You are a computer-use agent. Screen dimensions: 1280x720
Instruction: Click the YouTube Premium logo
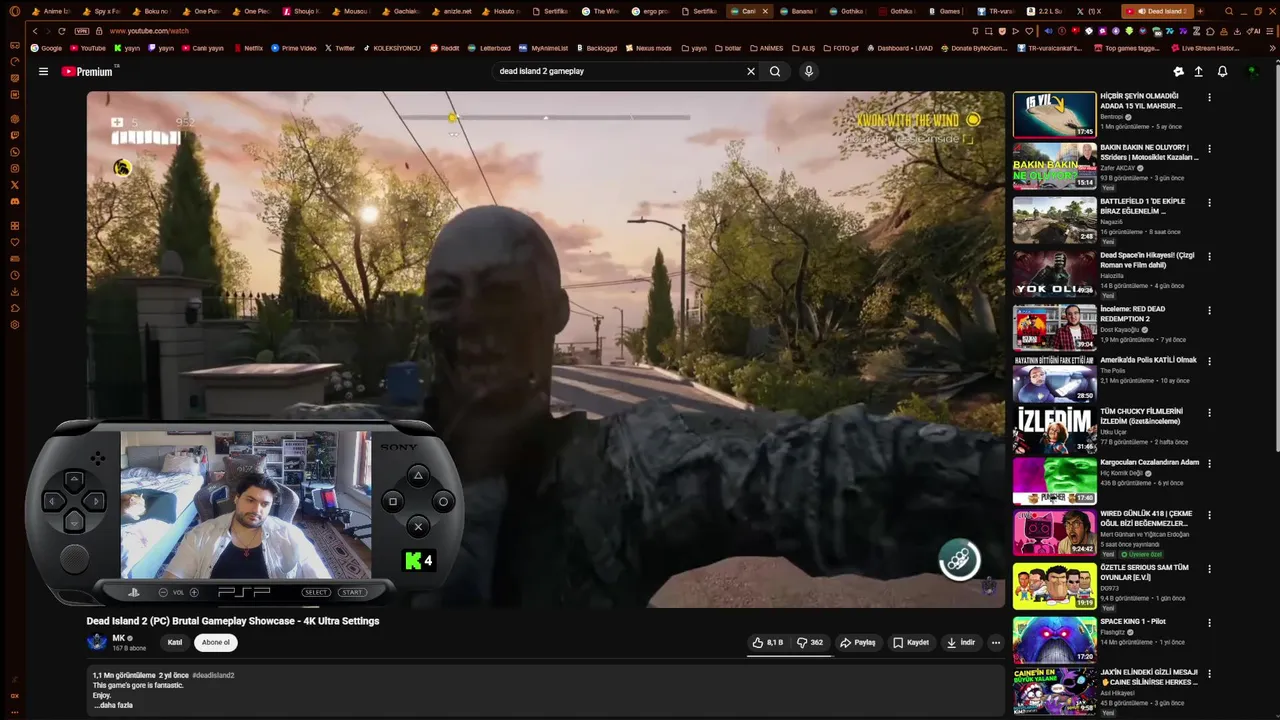[x=87, y=71]
